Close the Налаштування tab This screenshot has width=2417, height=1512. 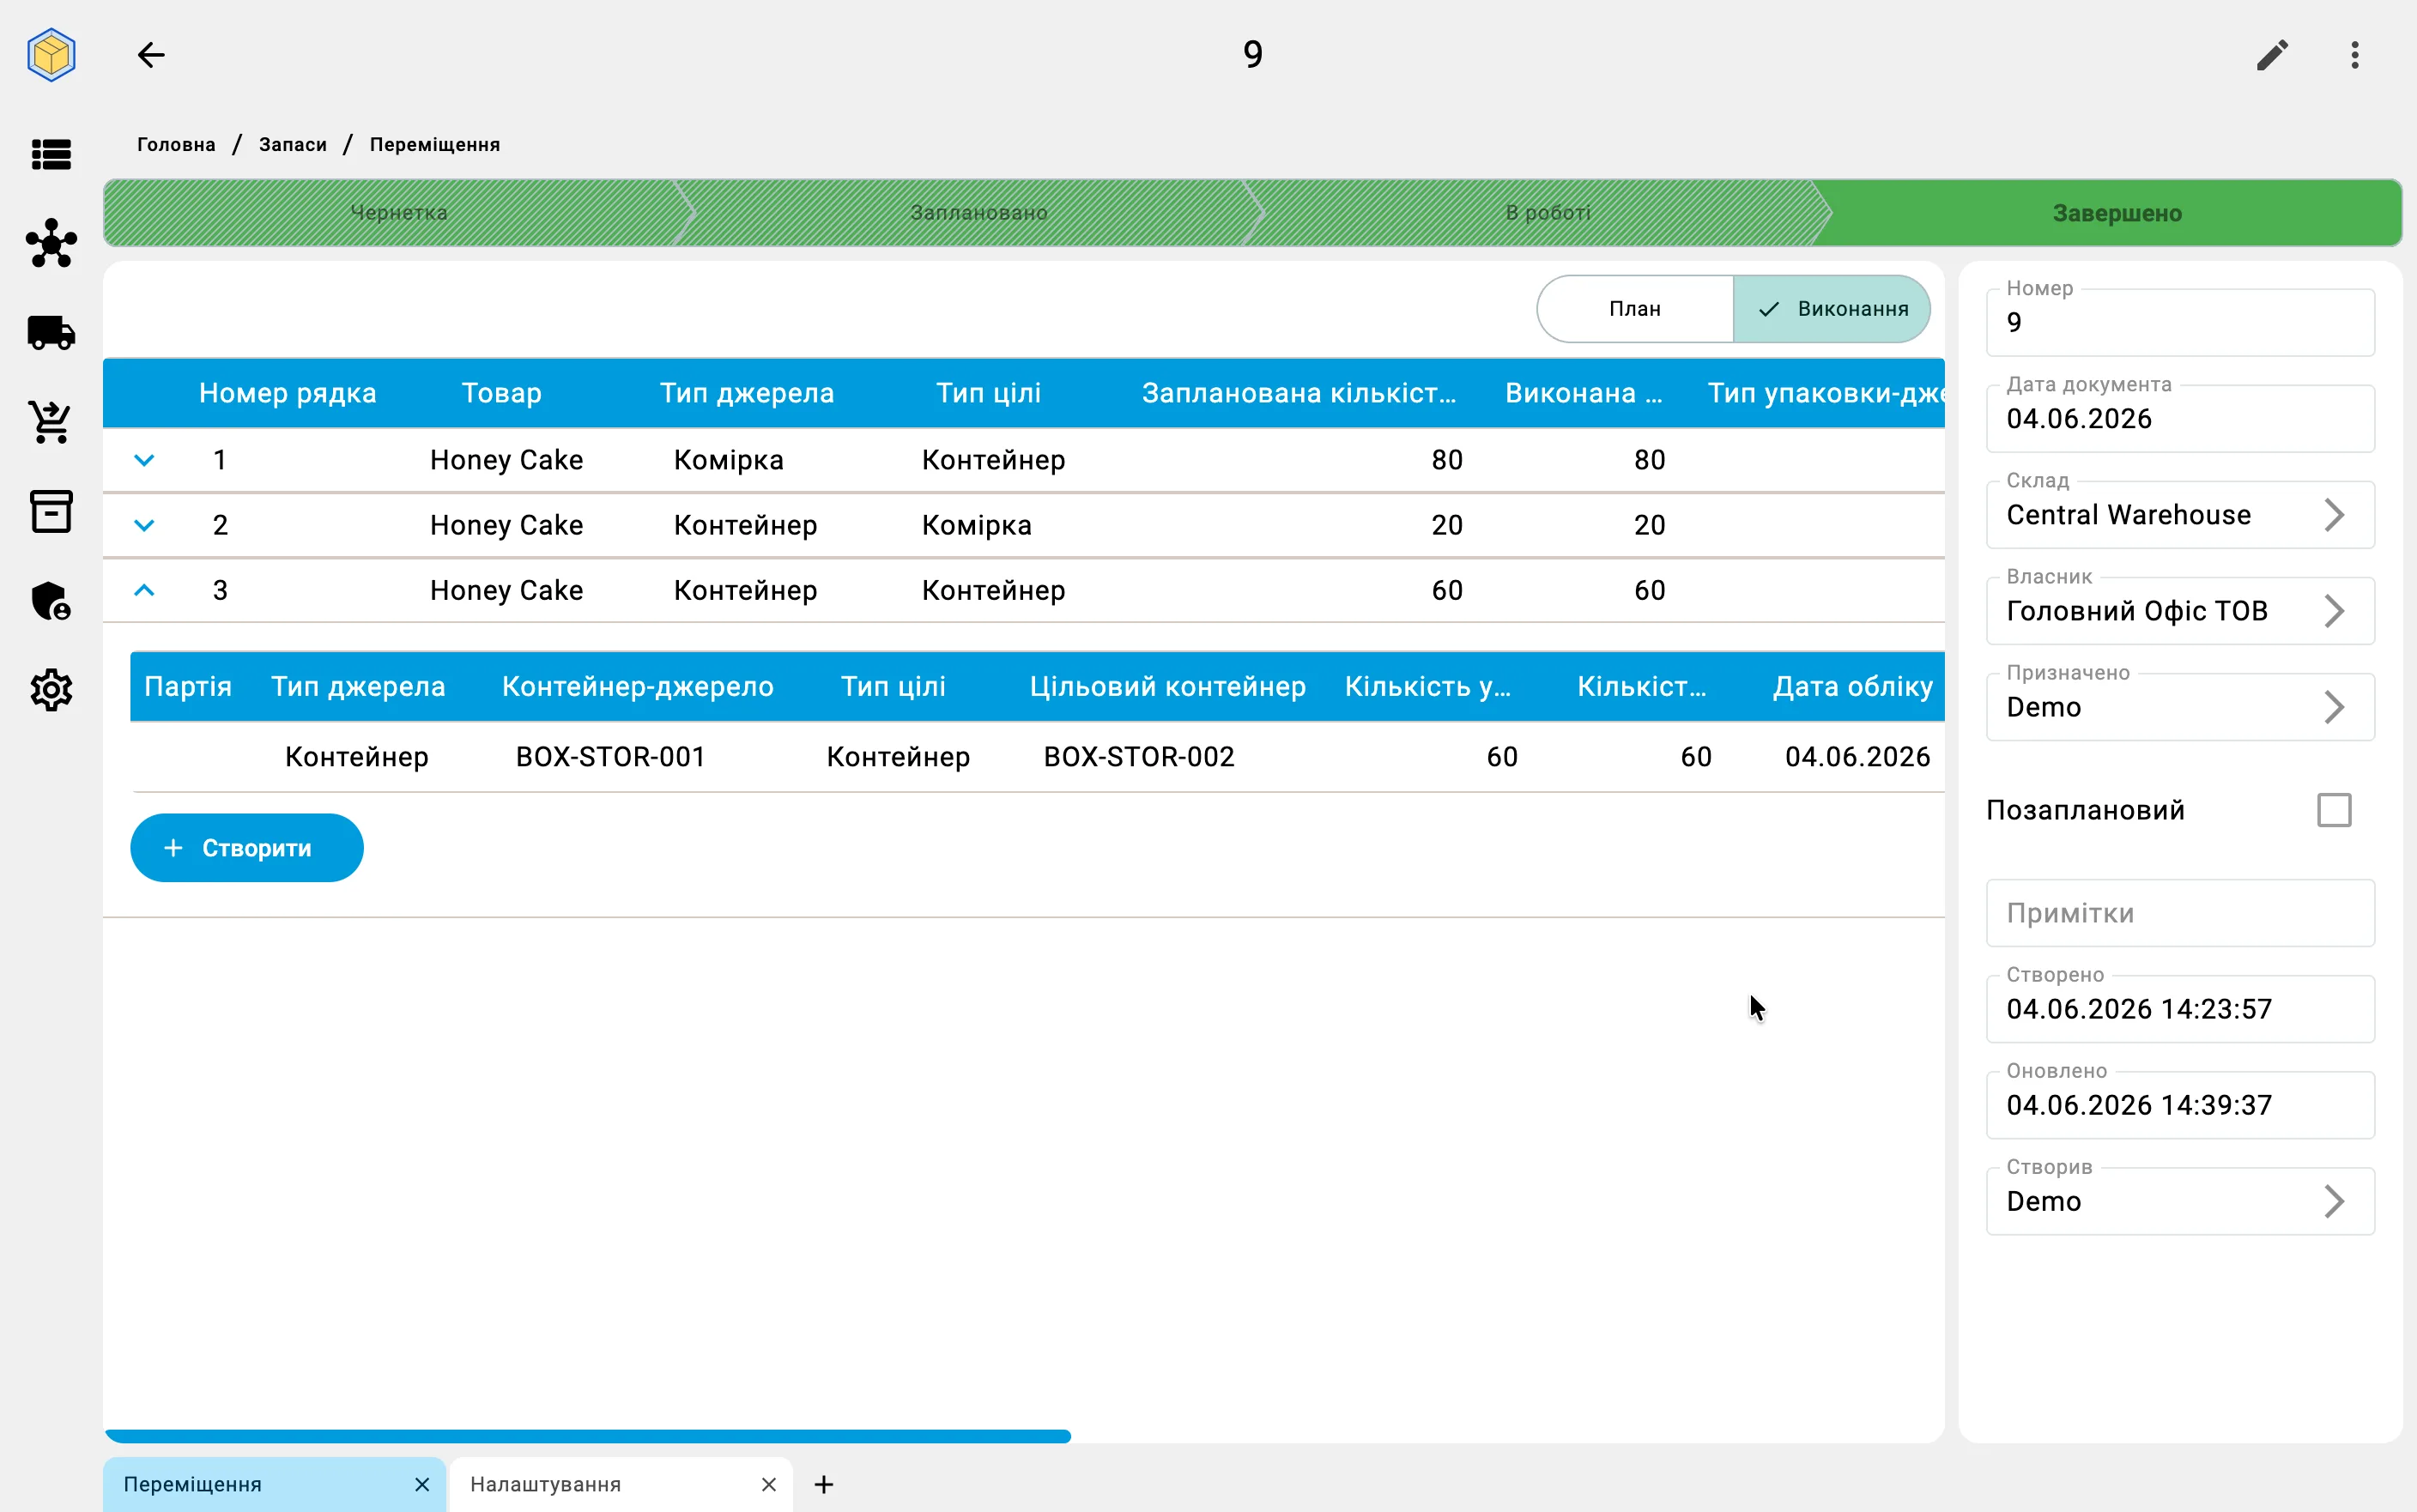coord(768,1484)
